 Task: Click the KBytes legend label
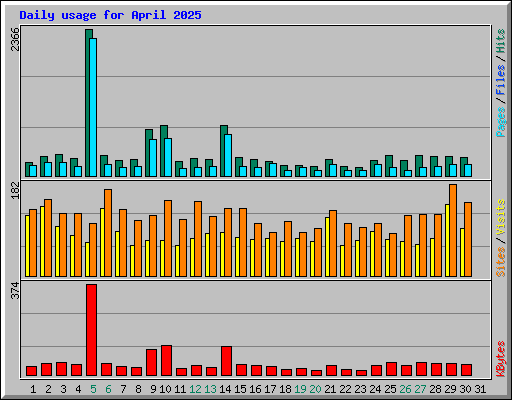501,359
